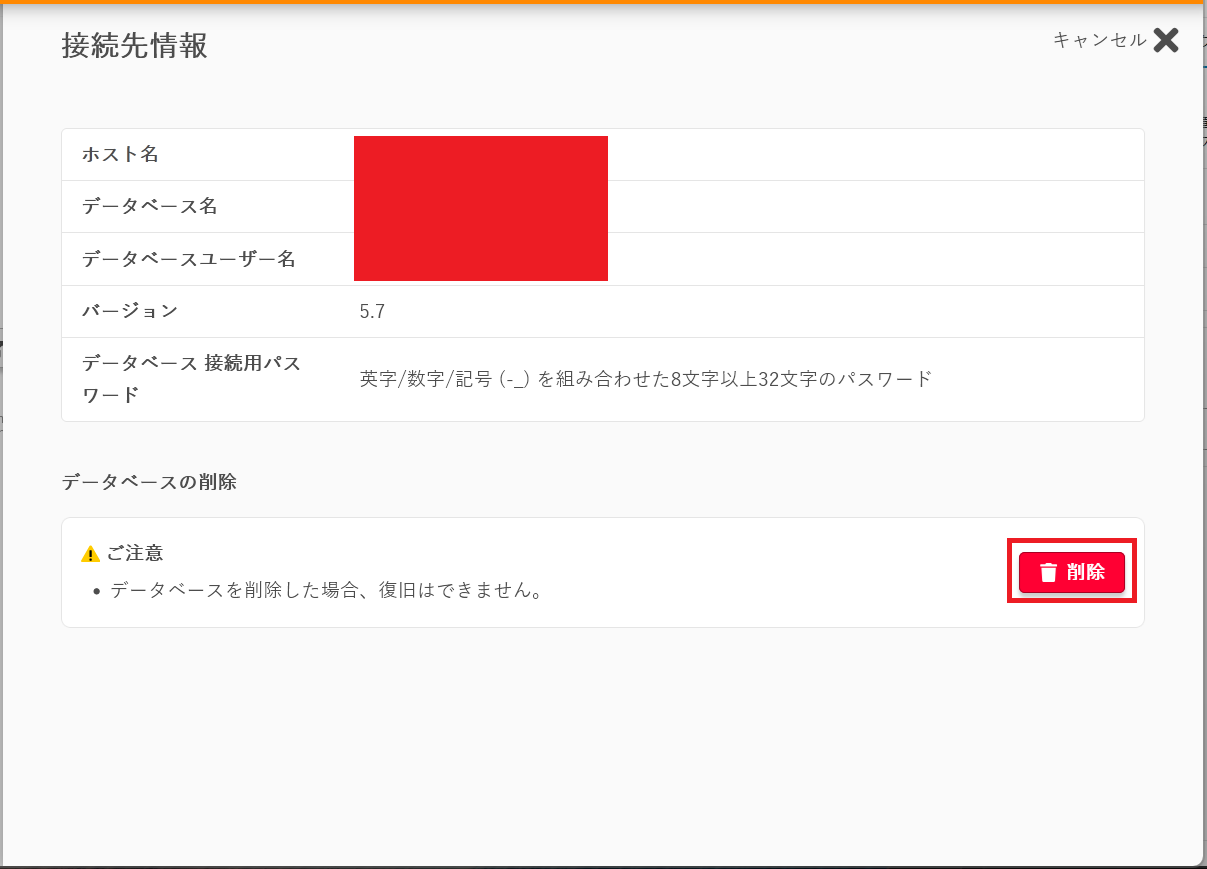Click the 接続先情報 dialog title
The height and width of the screenshot is (869, 1207).
click(134, 46)
